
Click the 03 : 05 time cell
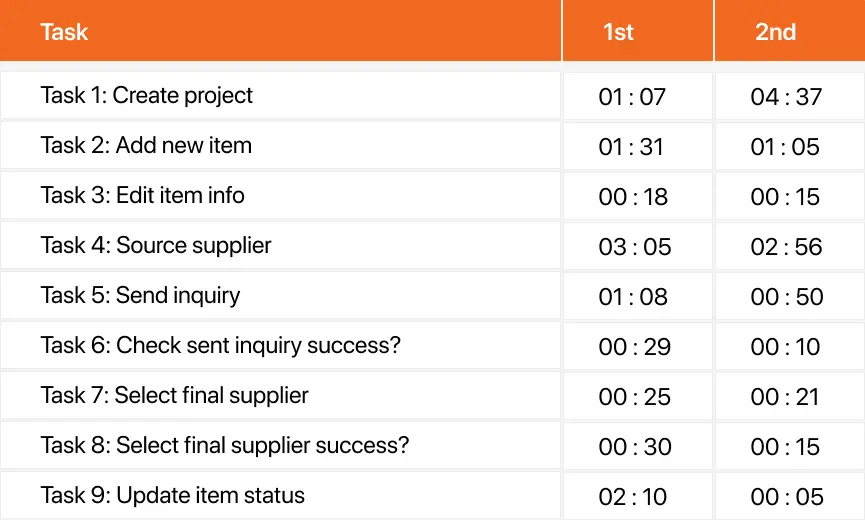638,246
